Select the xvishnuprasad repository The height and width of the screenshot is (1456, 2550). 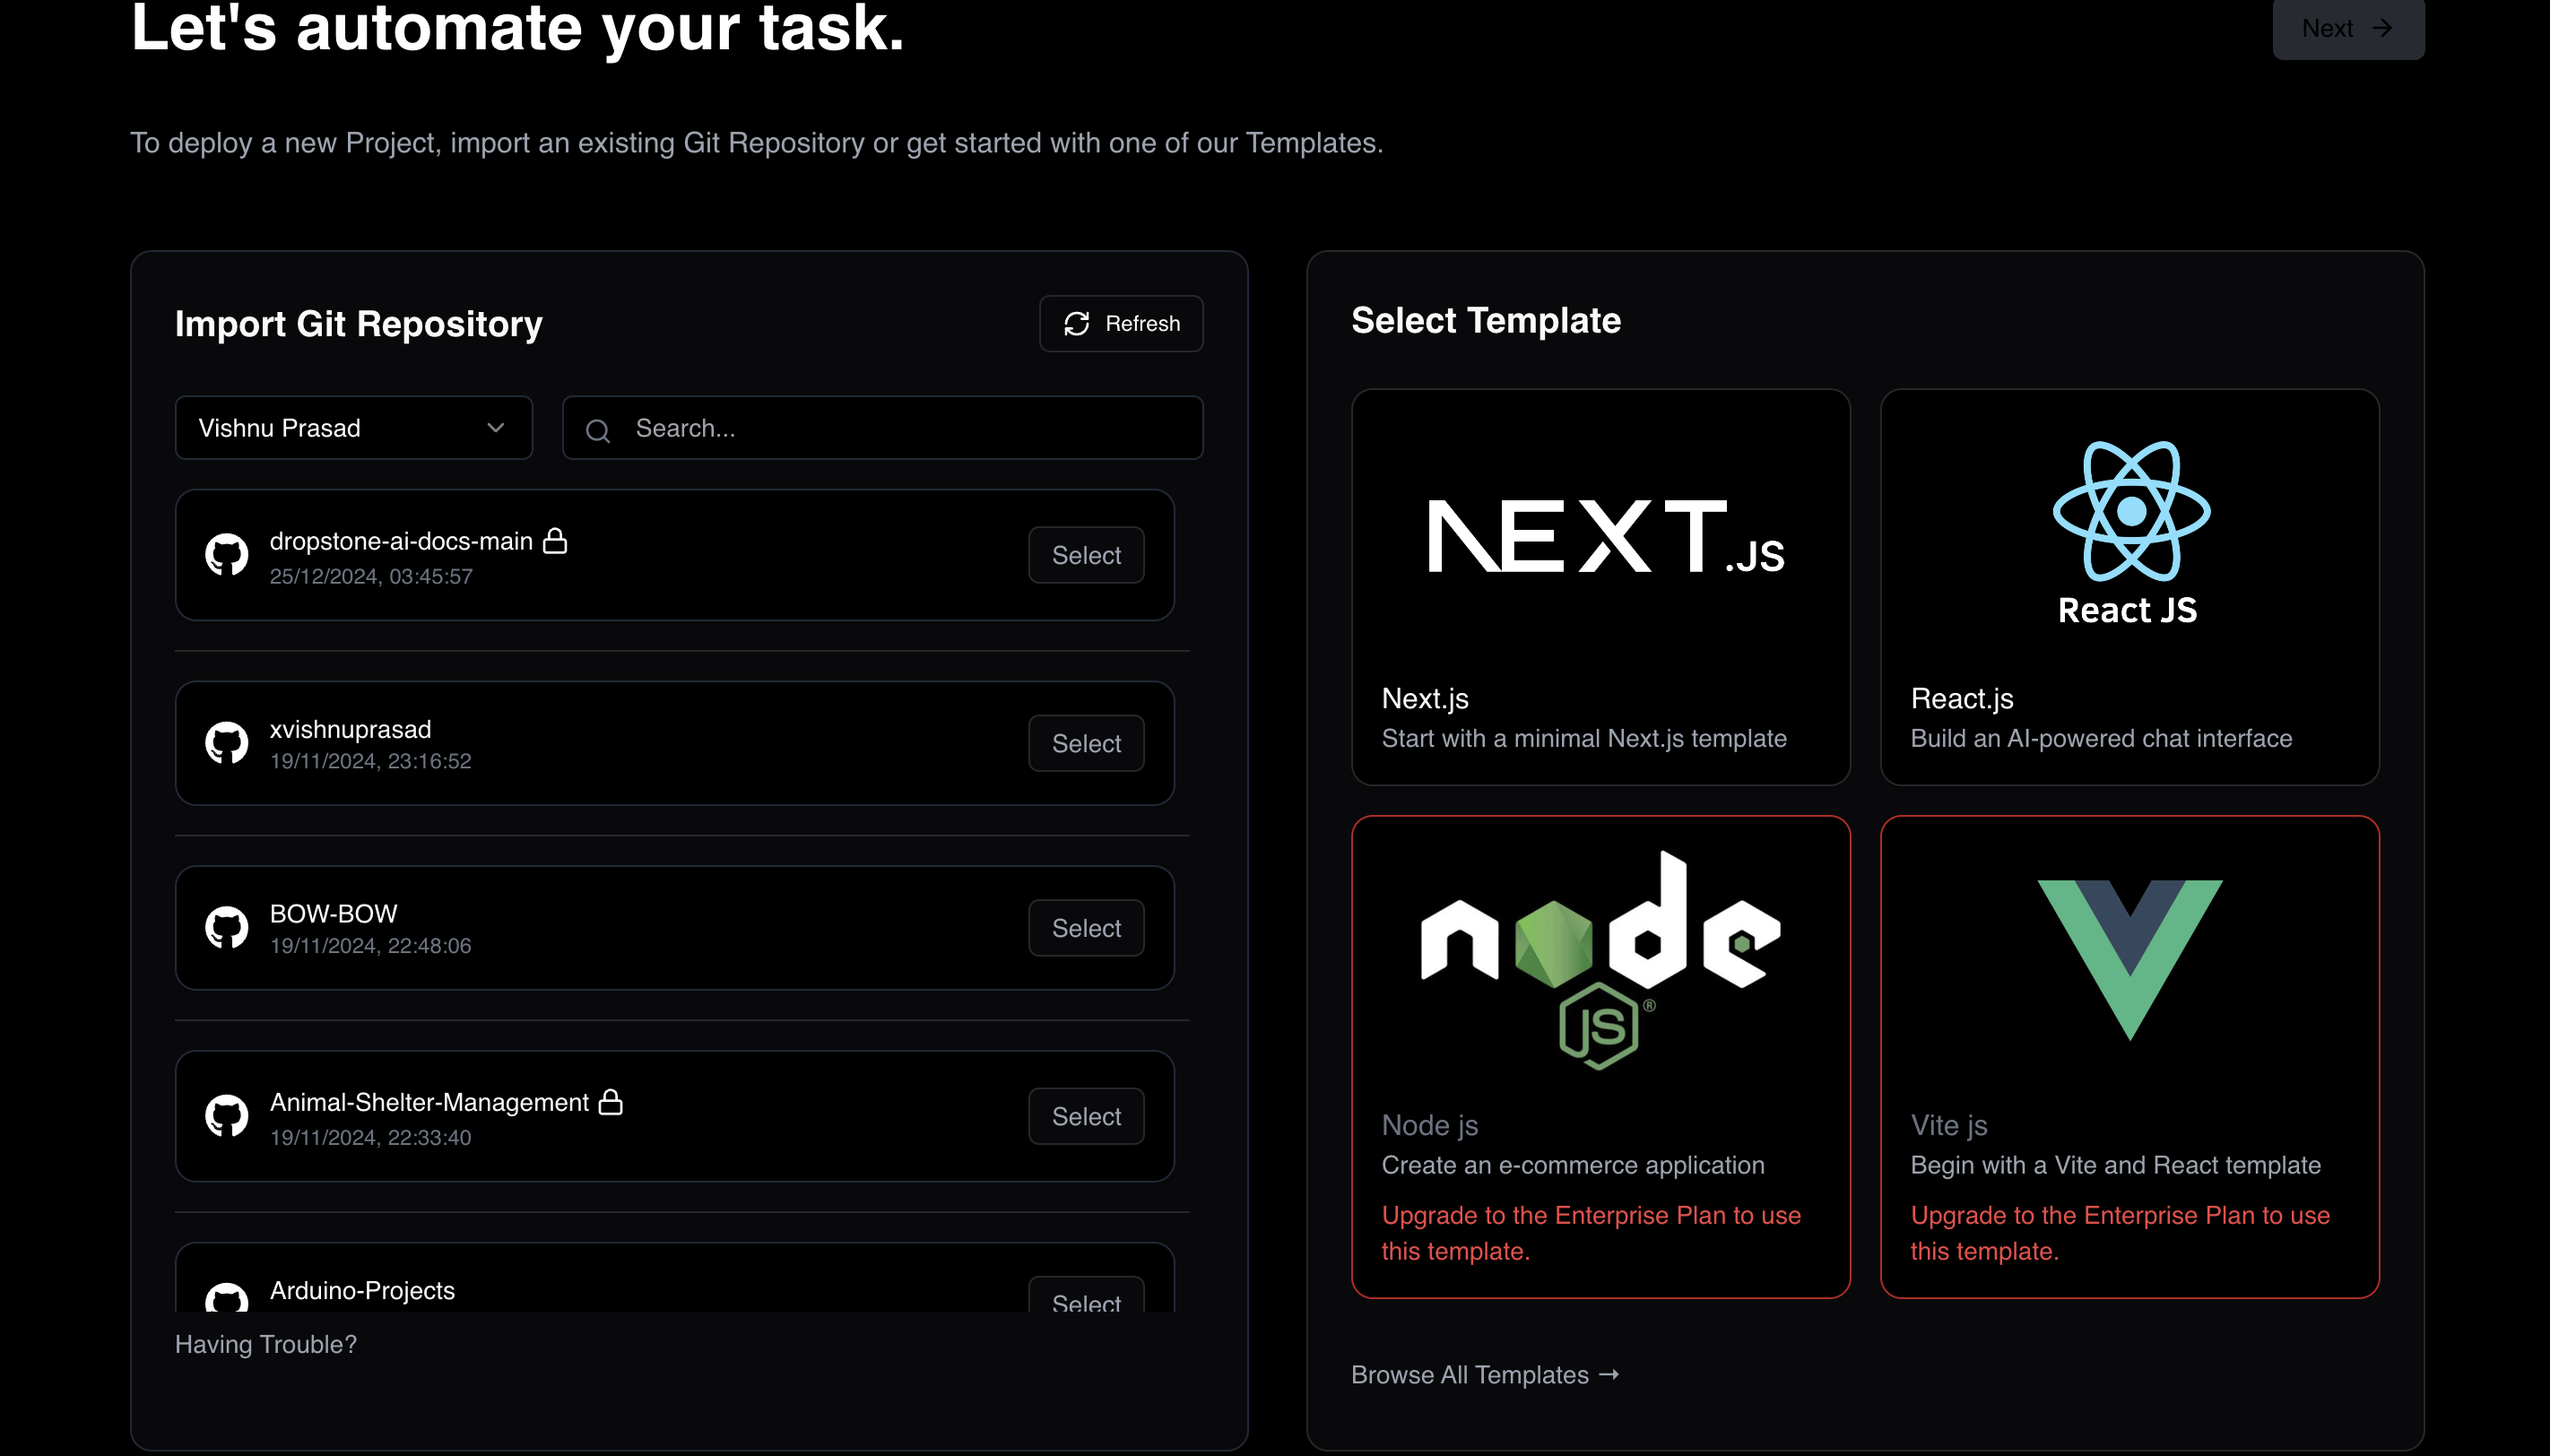click(x=1086, y=743)
